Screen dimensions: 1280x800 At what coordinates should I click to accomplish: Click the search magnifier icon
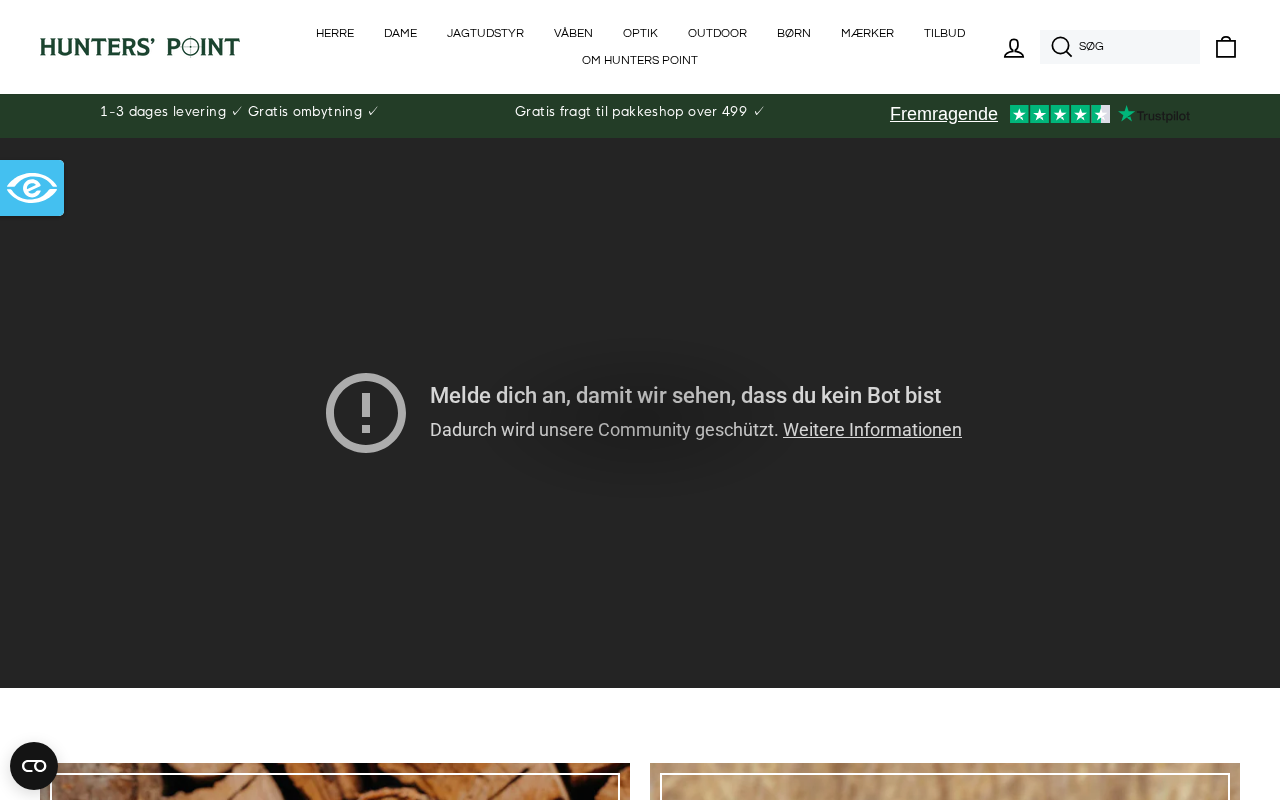[x=1061, y=47]
